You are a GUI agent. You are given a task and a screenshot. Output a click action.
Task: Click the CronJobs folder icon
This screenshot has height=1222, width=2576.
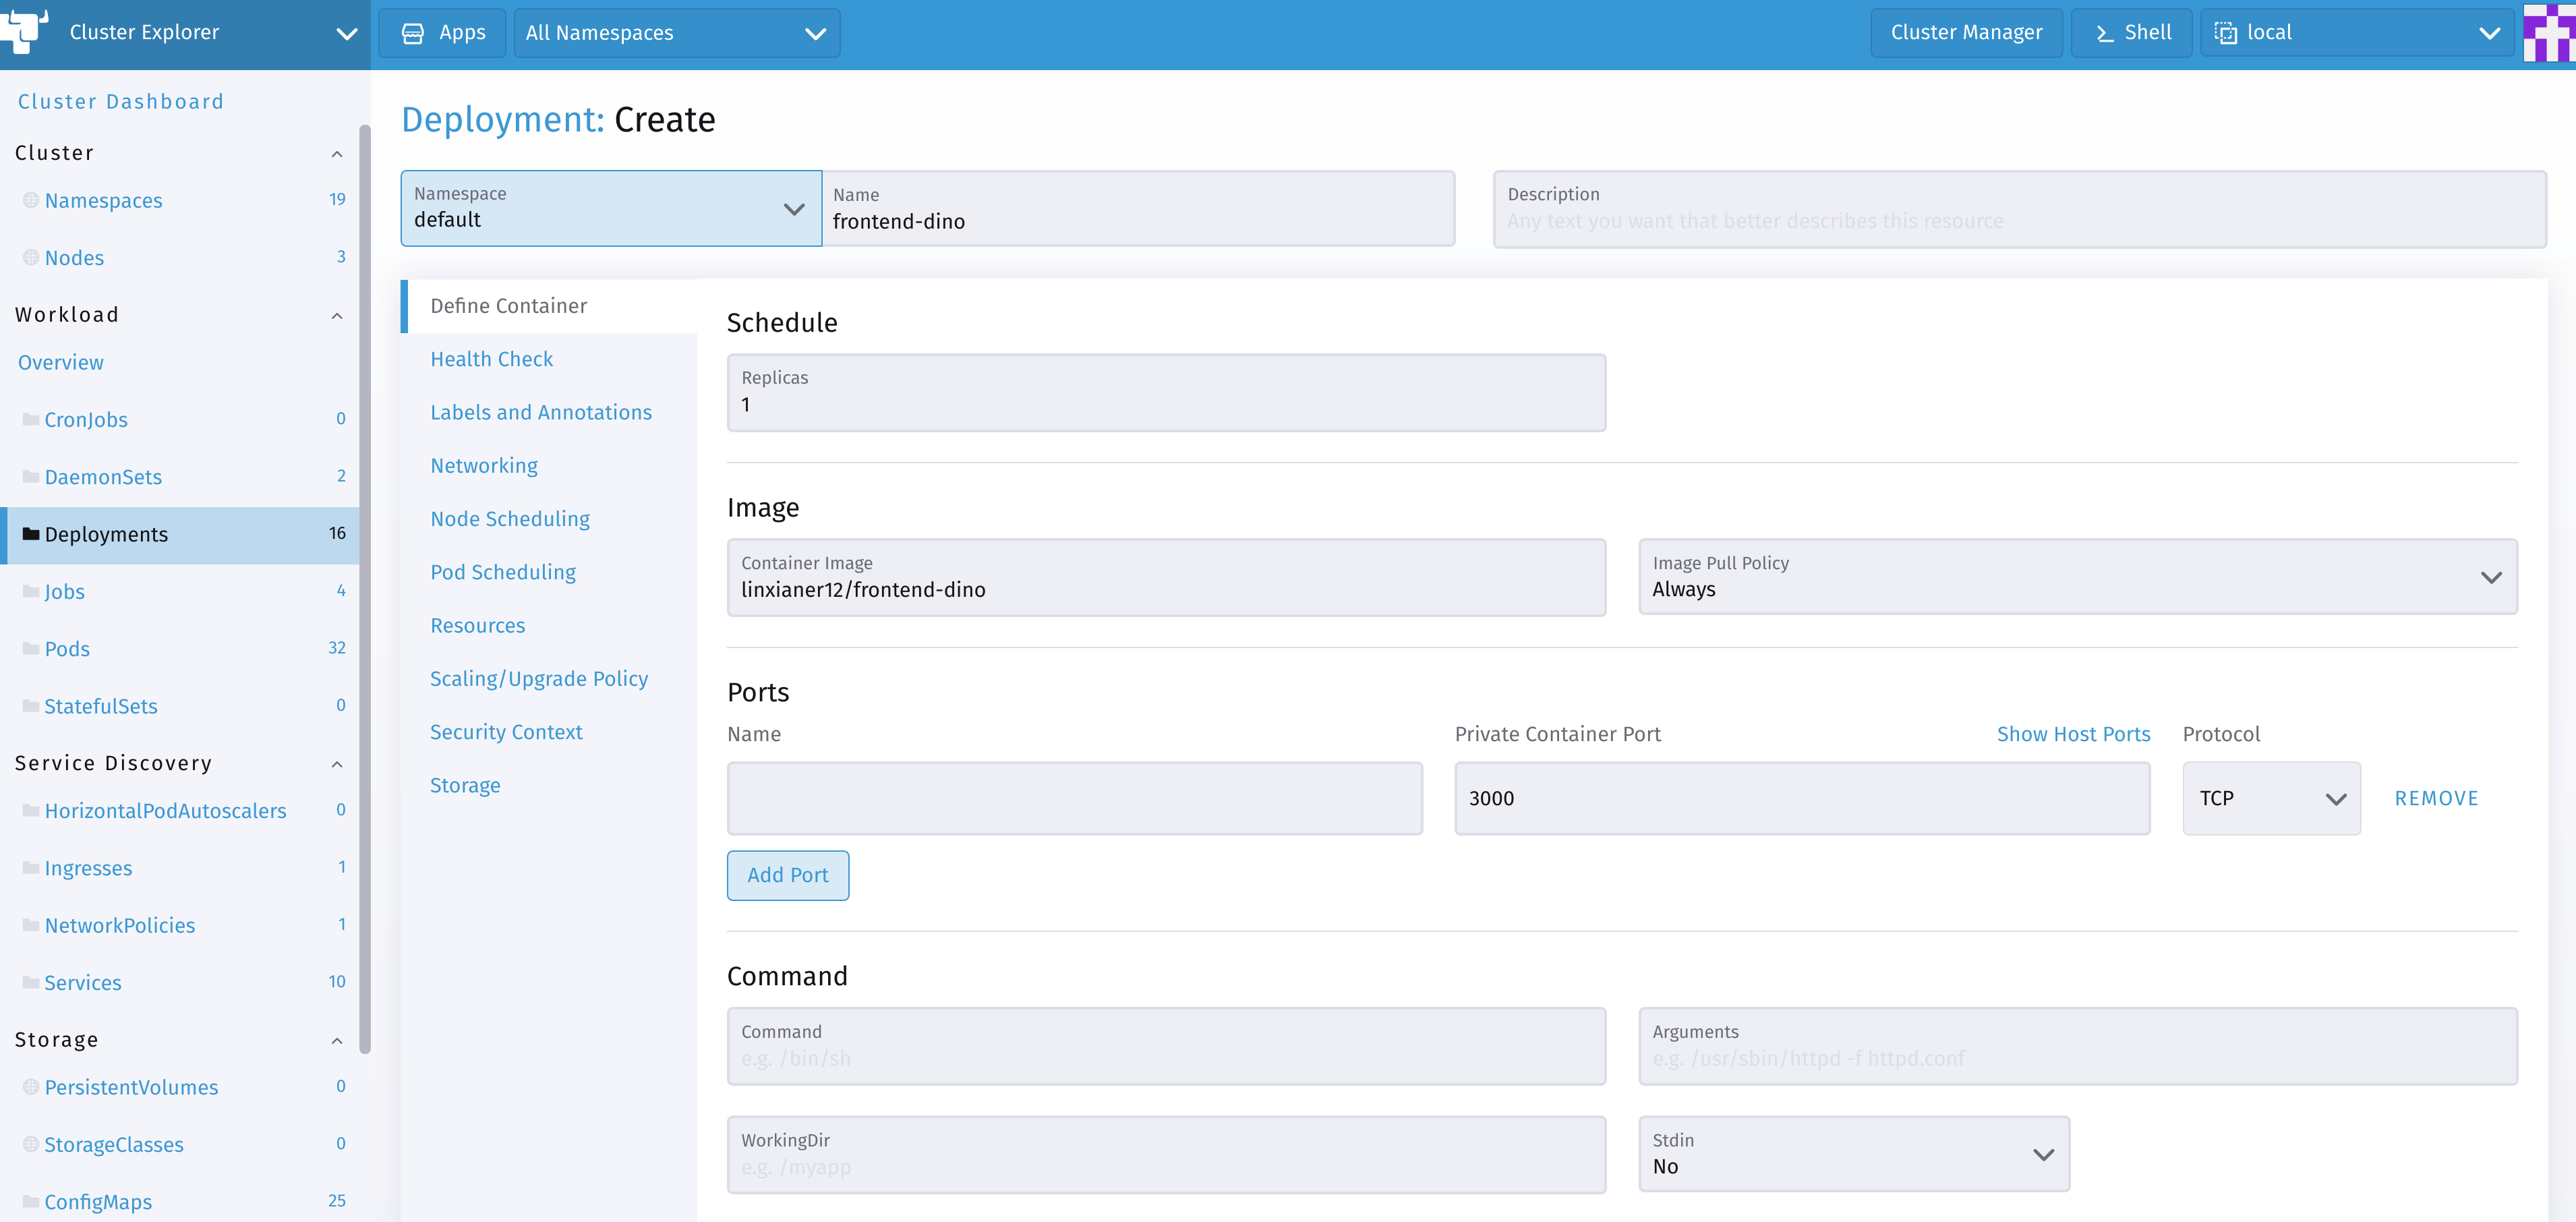point(31,419)
